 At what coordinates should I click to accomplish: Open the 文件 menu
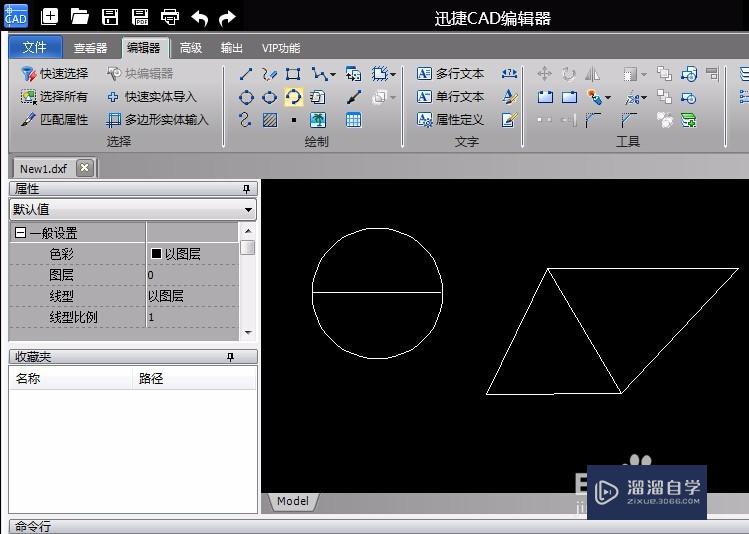pyautogui.click(x=35, y=47)
